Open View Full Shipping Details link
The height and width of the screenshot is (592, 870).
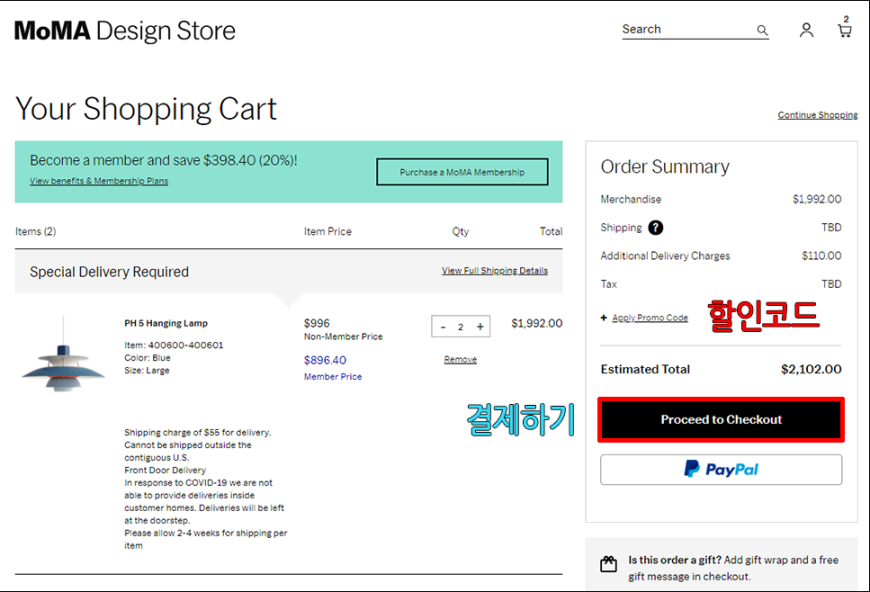pos(494,271)
